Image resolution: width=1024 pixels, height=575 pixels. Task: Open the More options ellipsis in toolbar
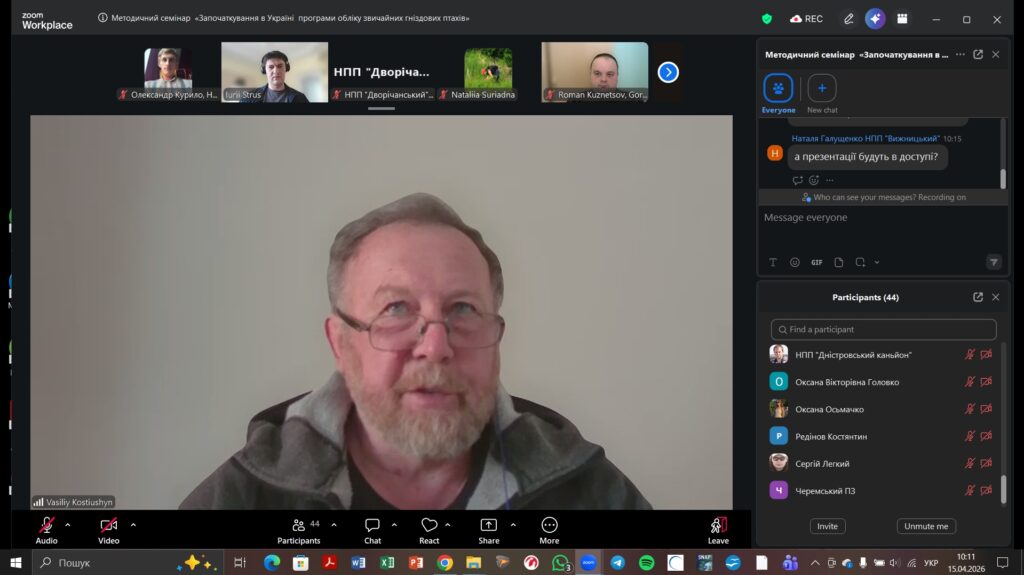(x=549, y=526)
